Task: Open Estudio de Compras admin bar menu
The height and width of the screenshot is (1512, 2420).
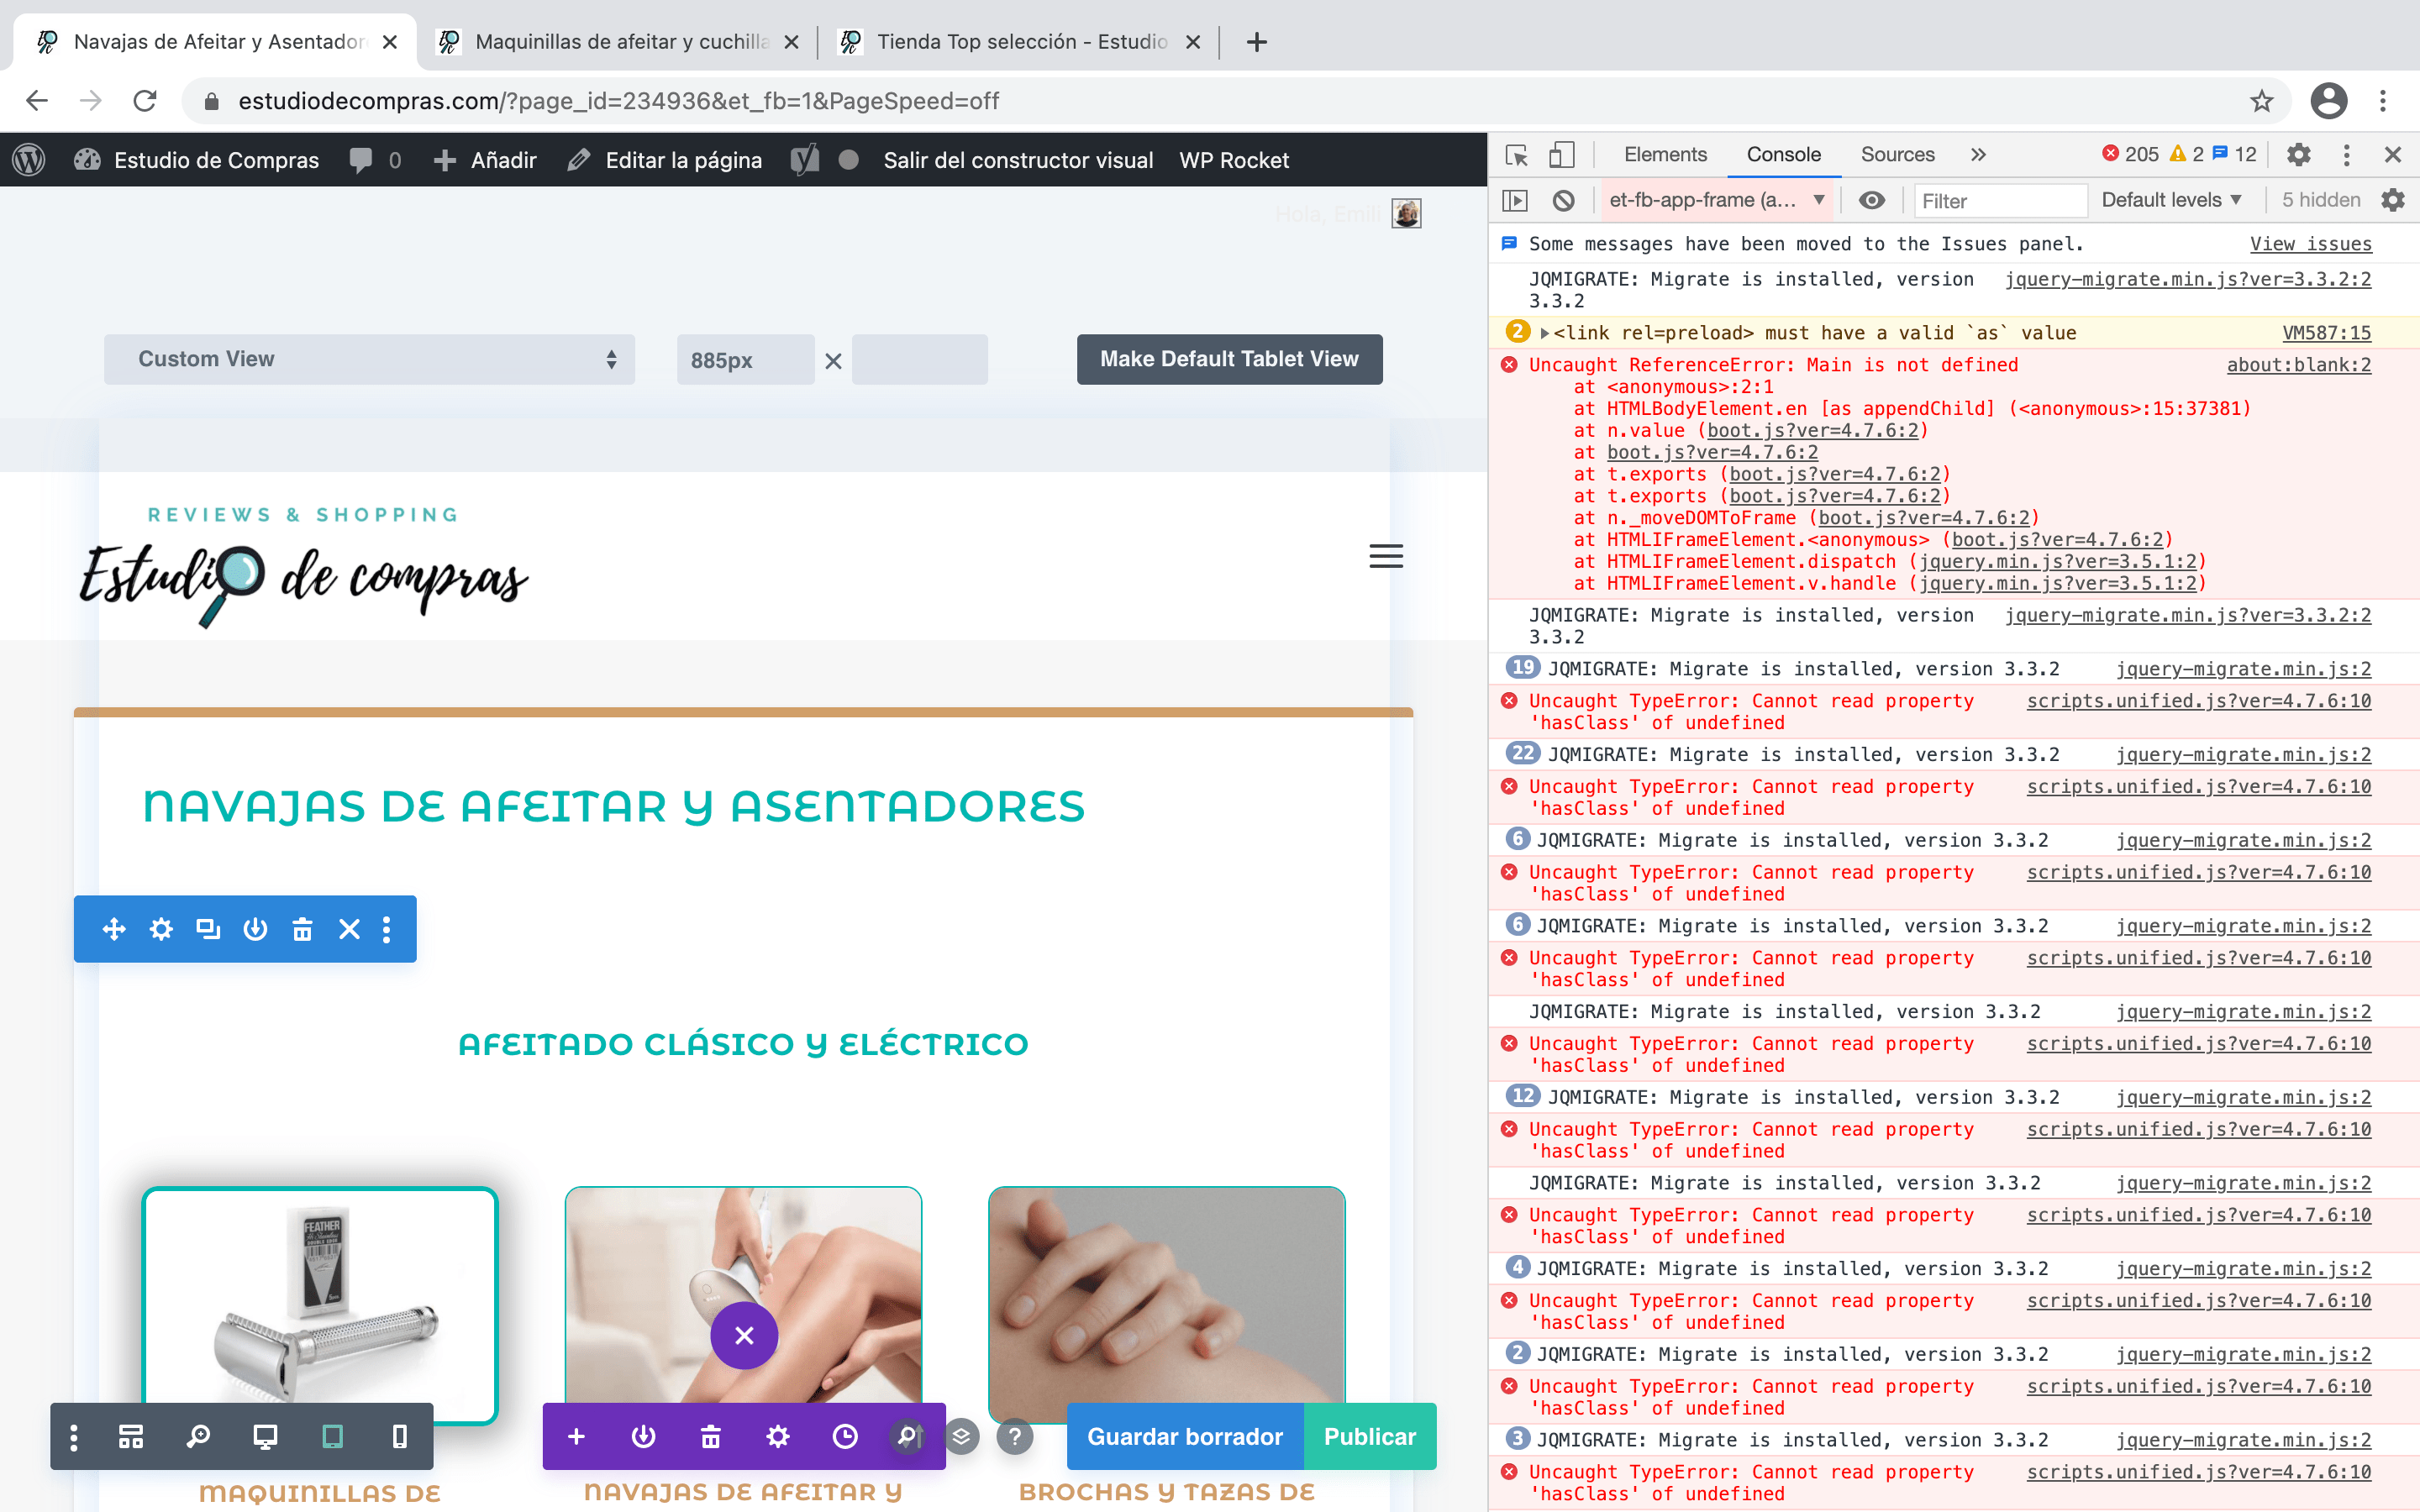Action: click(x=197, y=161)
